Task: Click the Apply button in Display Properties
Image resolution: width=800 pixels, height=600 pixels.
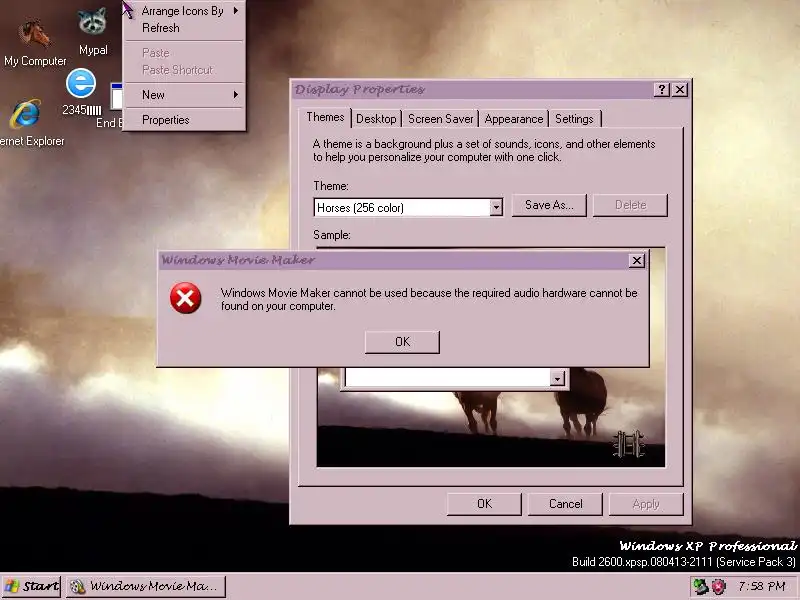Action: pos(646,504)
